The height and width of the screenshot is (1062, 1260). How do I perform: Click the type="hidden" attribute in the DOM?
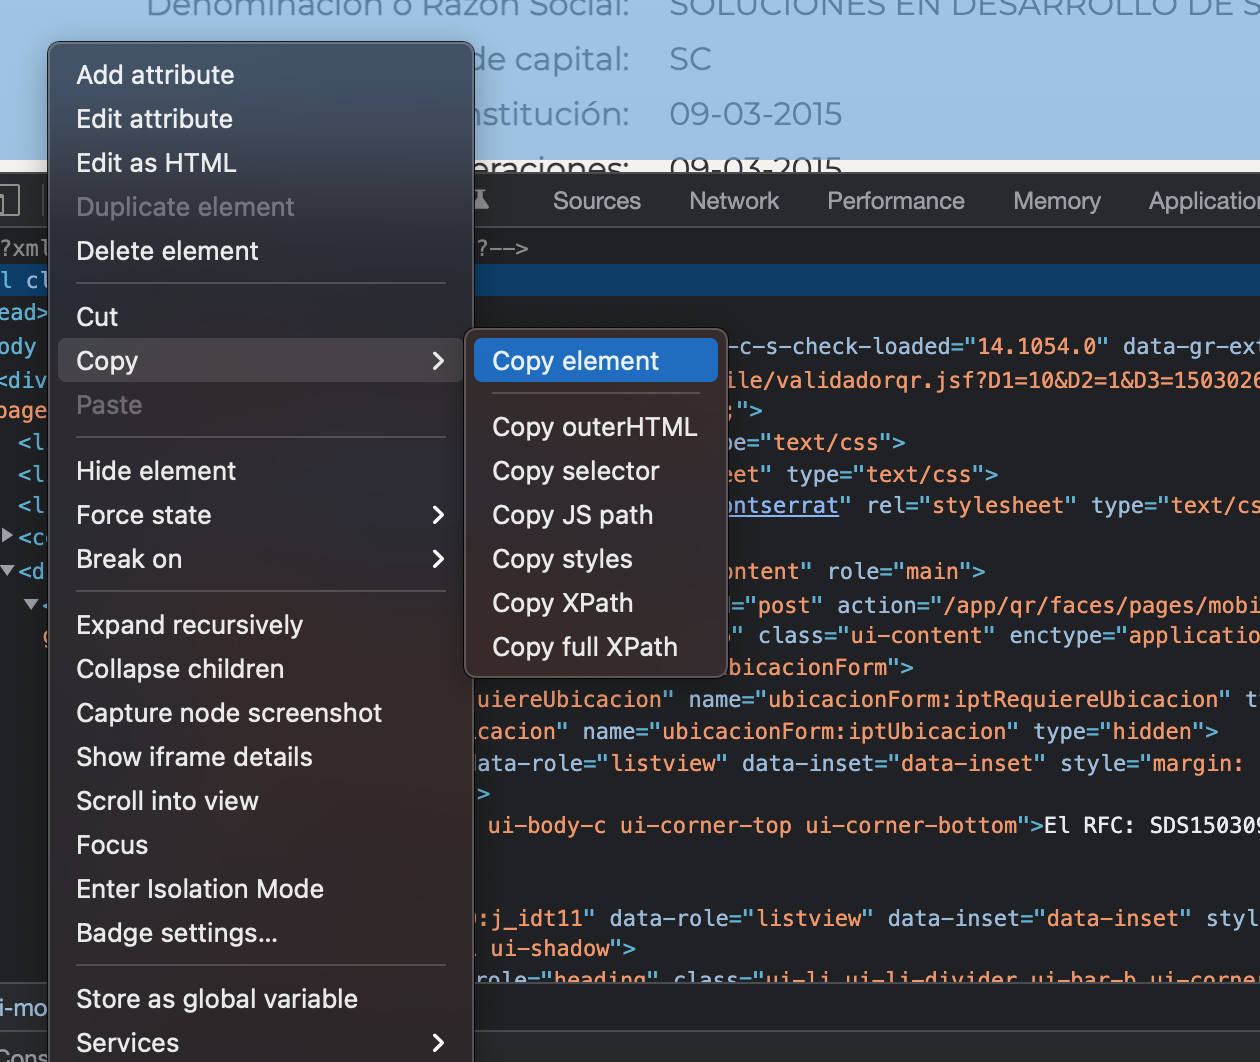click(1119, 732)
